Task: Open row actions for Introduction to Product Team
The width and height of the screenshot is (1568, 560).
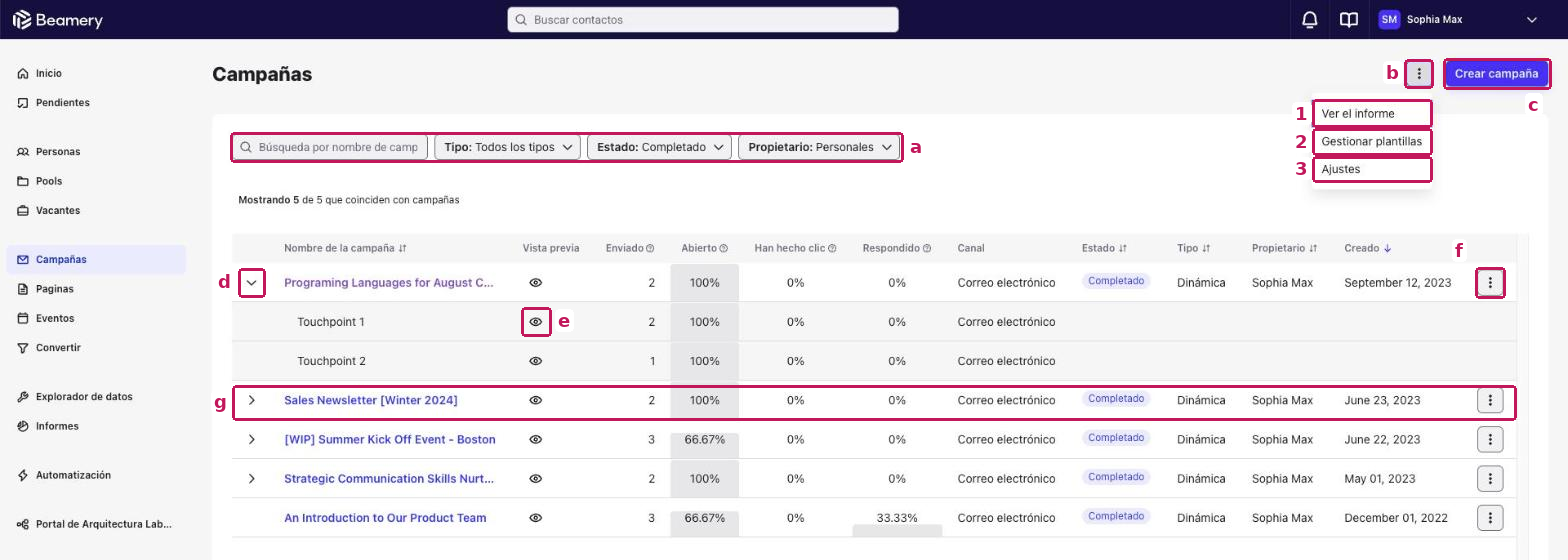Action: pos(1490,518)
